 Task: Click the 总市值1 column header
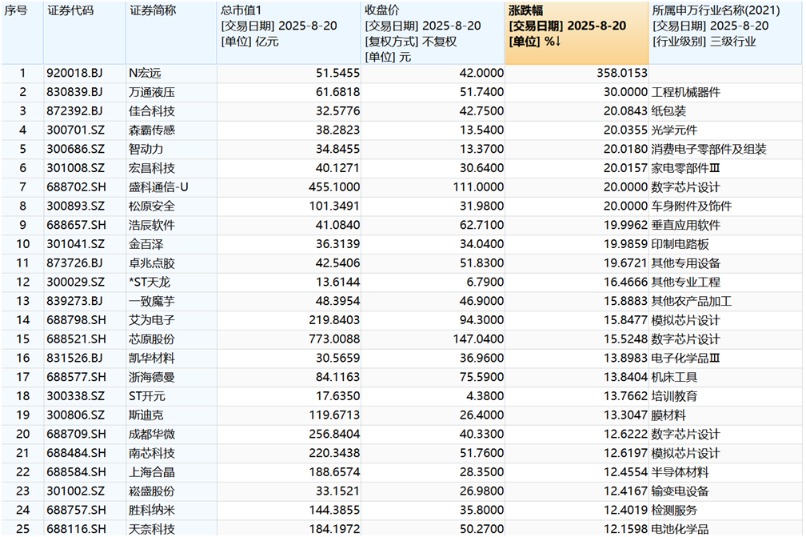(x=288, y=33)
